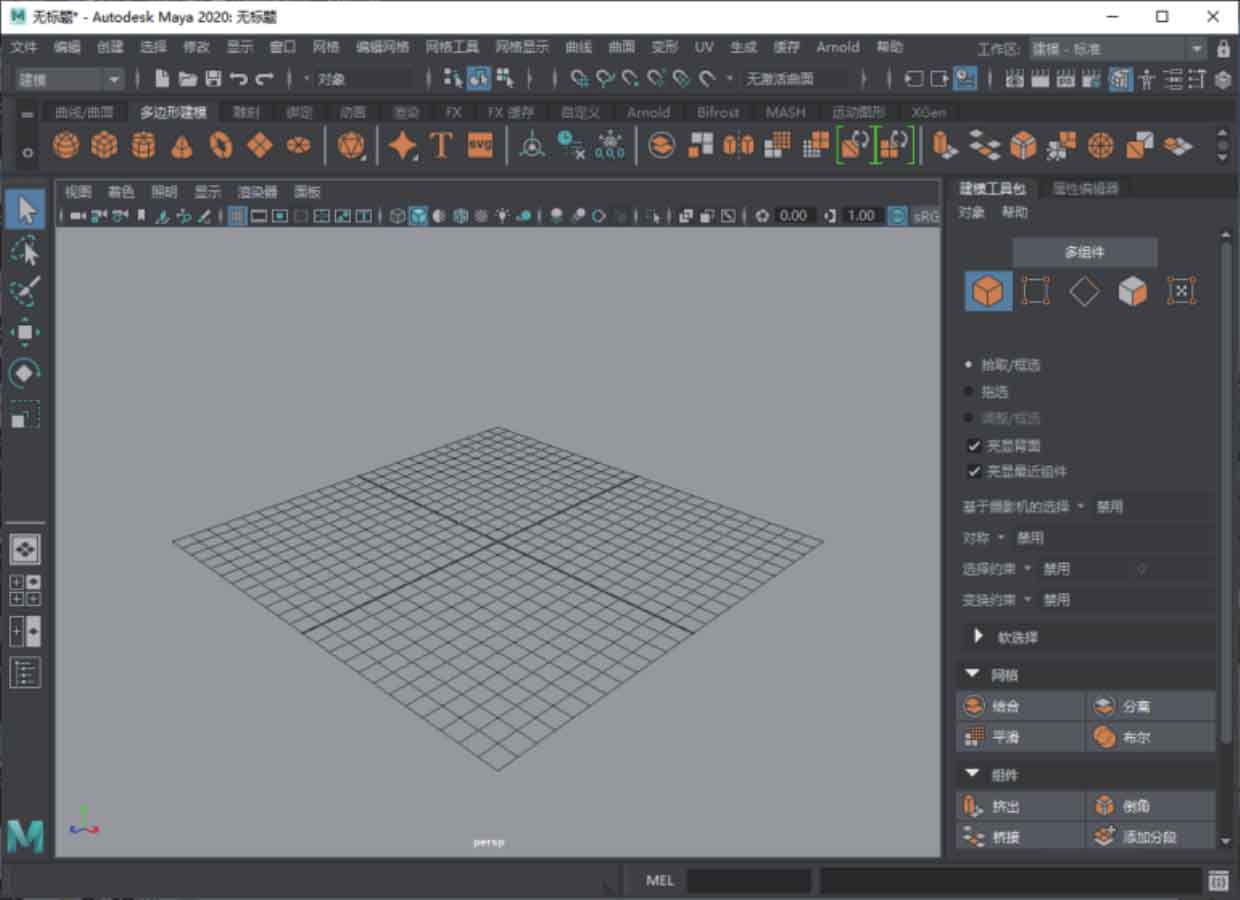Image resolution: width=1240 pixels, height=900 pixels.
Task: Select object mode orange cube in toolkit
Action: click(x=988, y=291)
